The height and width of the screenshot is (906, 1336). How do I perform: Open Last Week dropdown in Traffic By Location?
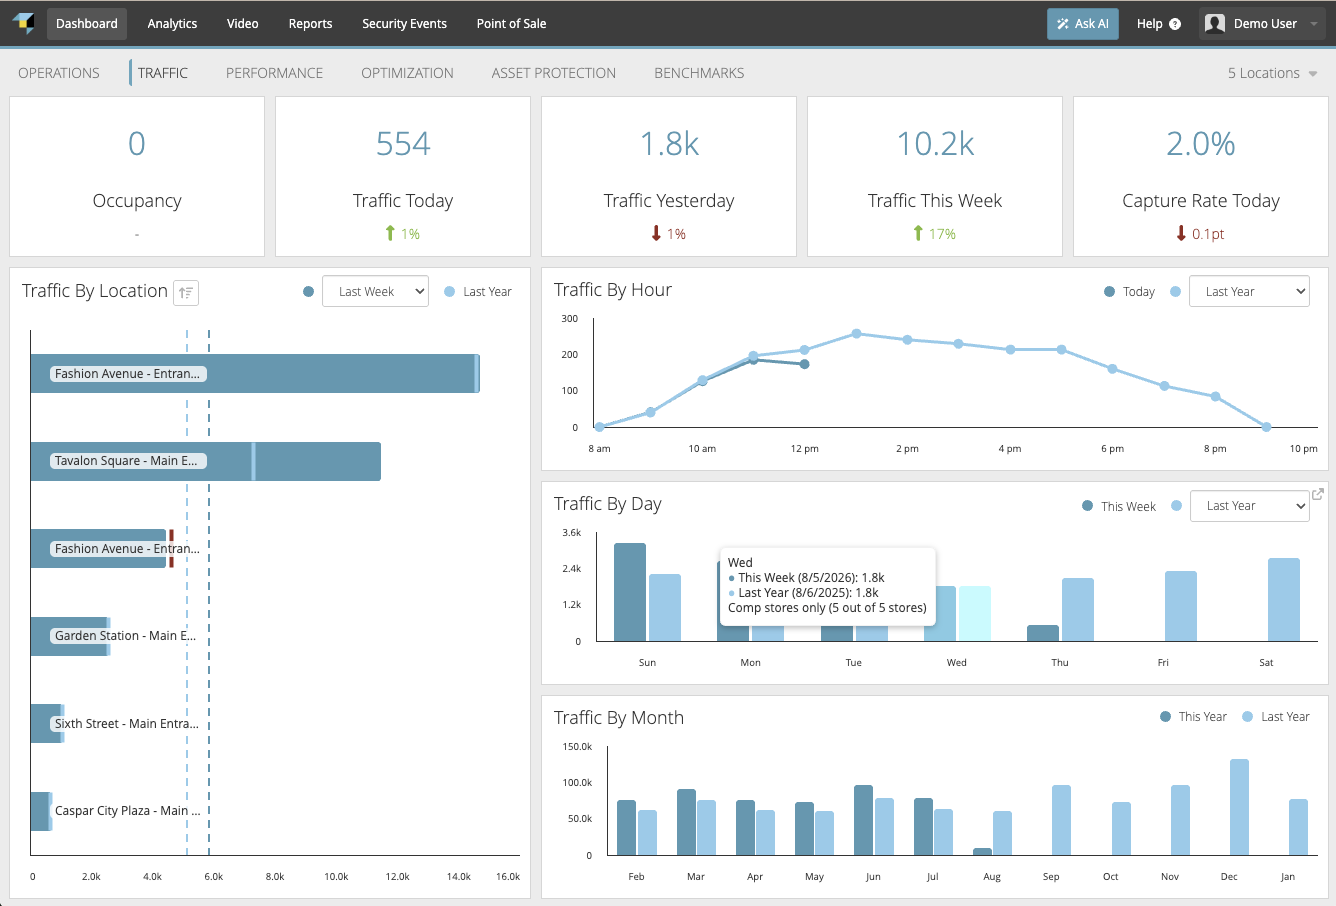(375, 291)
